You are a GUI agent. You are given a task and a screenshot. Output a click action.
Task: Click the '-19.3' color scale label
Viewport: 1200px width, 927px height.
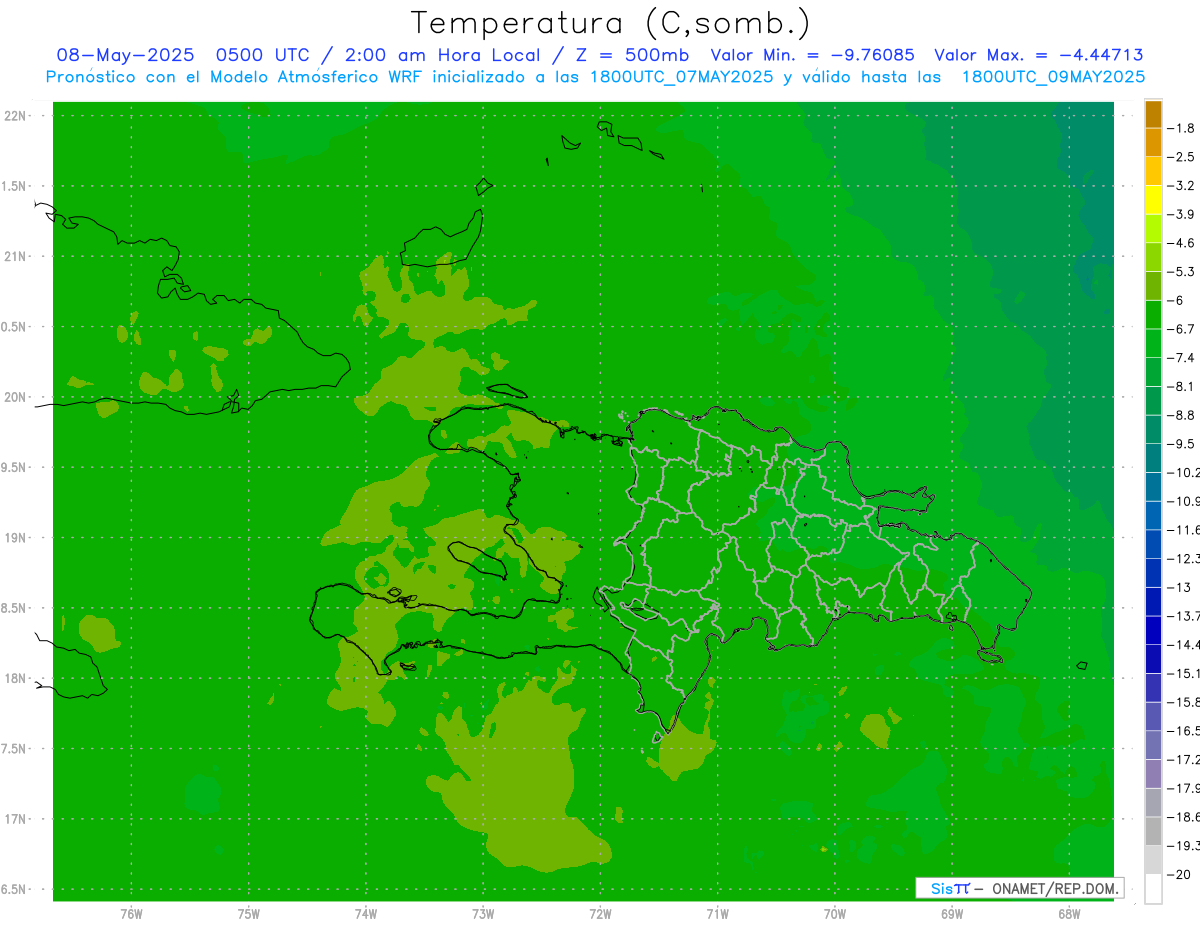1184,846
